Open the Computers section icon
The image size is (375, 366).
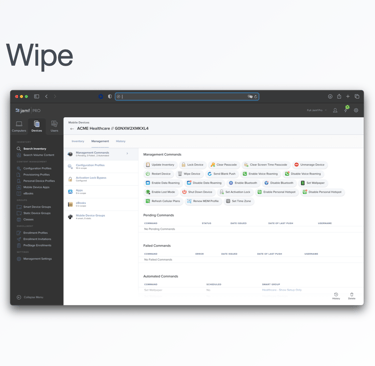point(19,126)
